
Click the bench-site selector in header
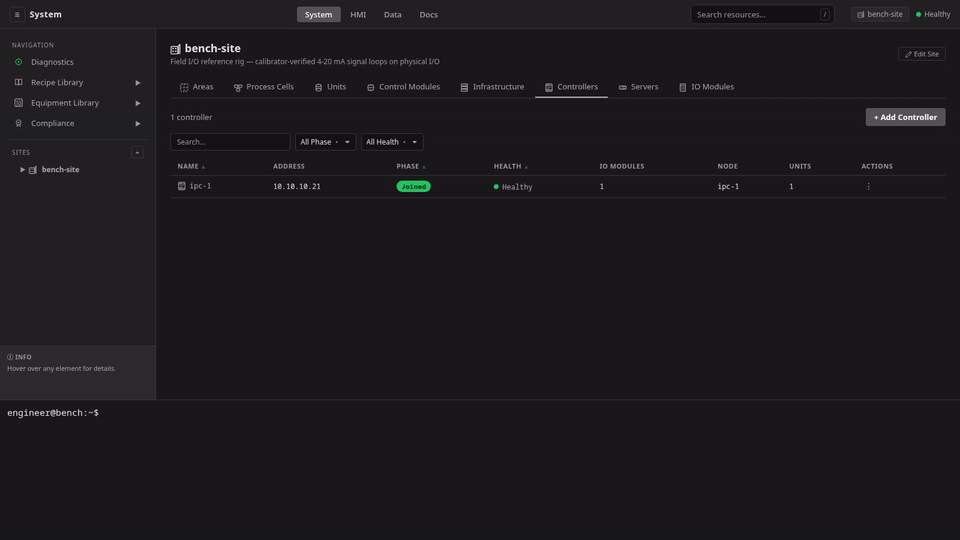[x=880, y=14]
